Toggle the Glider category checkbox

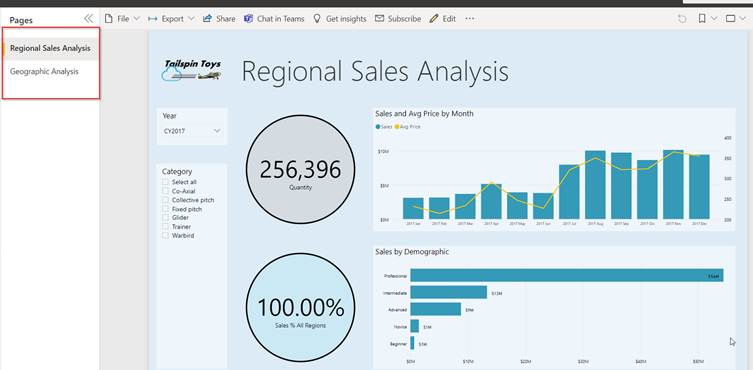[165, 218]
